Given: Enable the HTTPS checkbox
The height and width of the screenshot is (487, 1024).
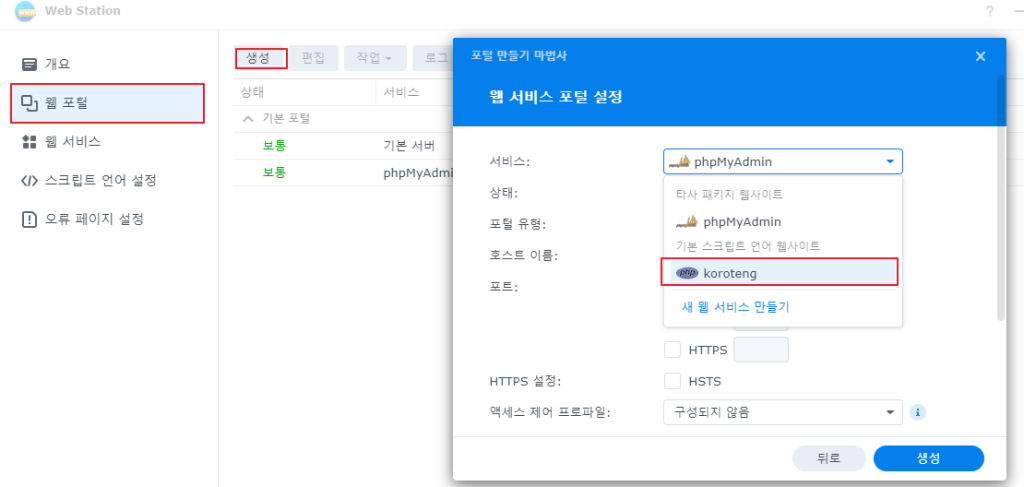Looking at the screenshot, I should pos(673,350).
